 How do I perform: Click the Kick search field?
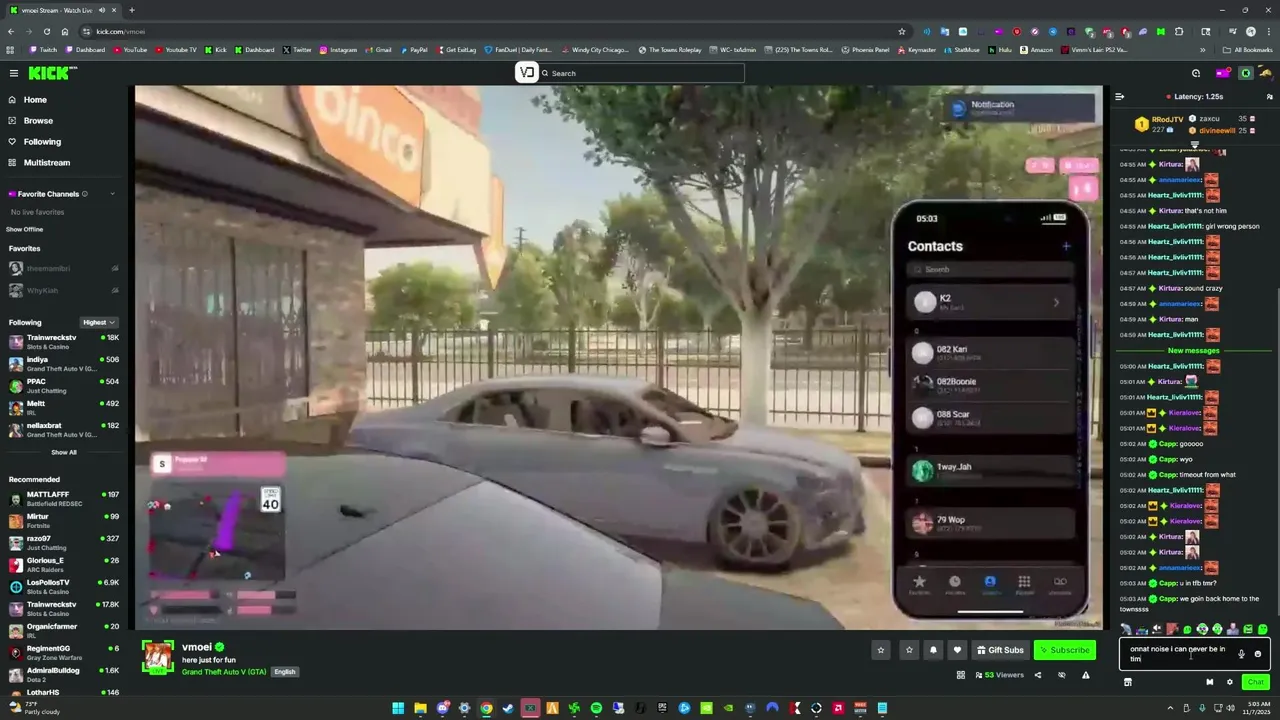coord(640,73)
